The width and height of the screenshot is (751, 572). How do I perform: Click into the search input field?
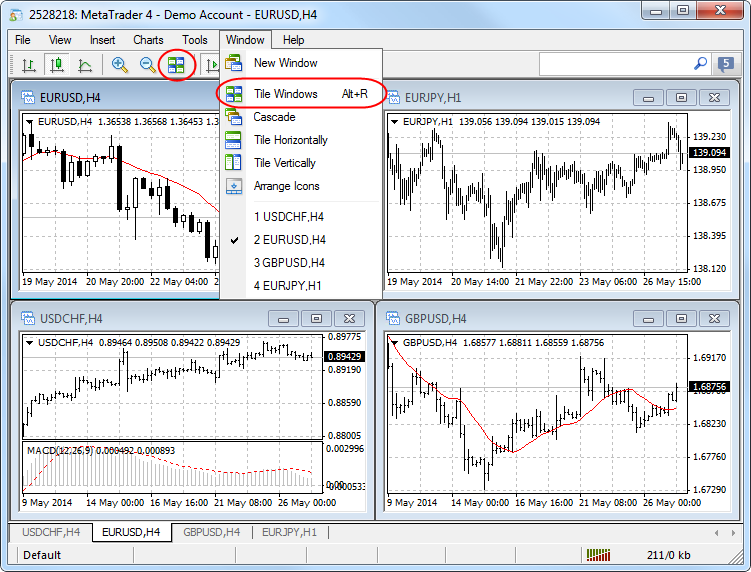coord(614,64)
